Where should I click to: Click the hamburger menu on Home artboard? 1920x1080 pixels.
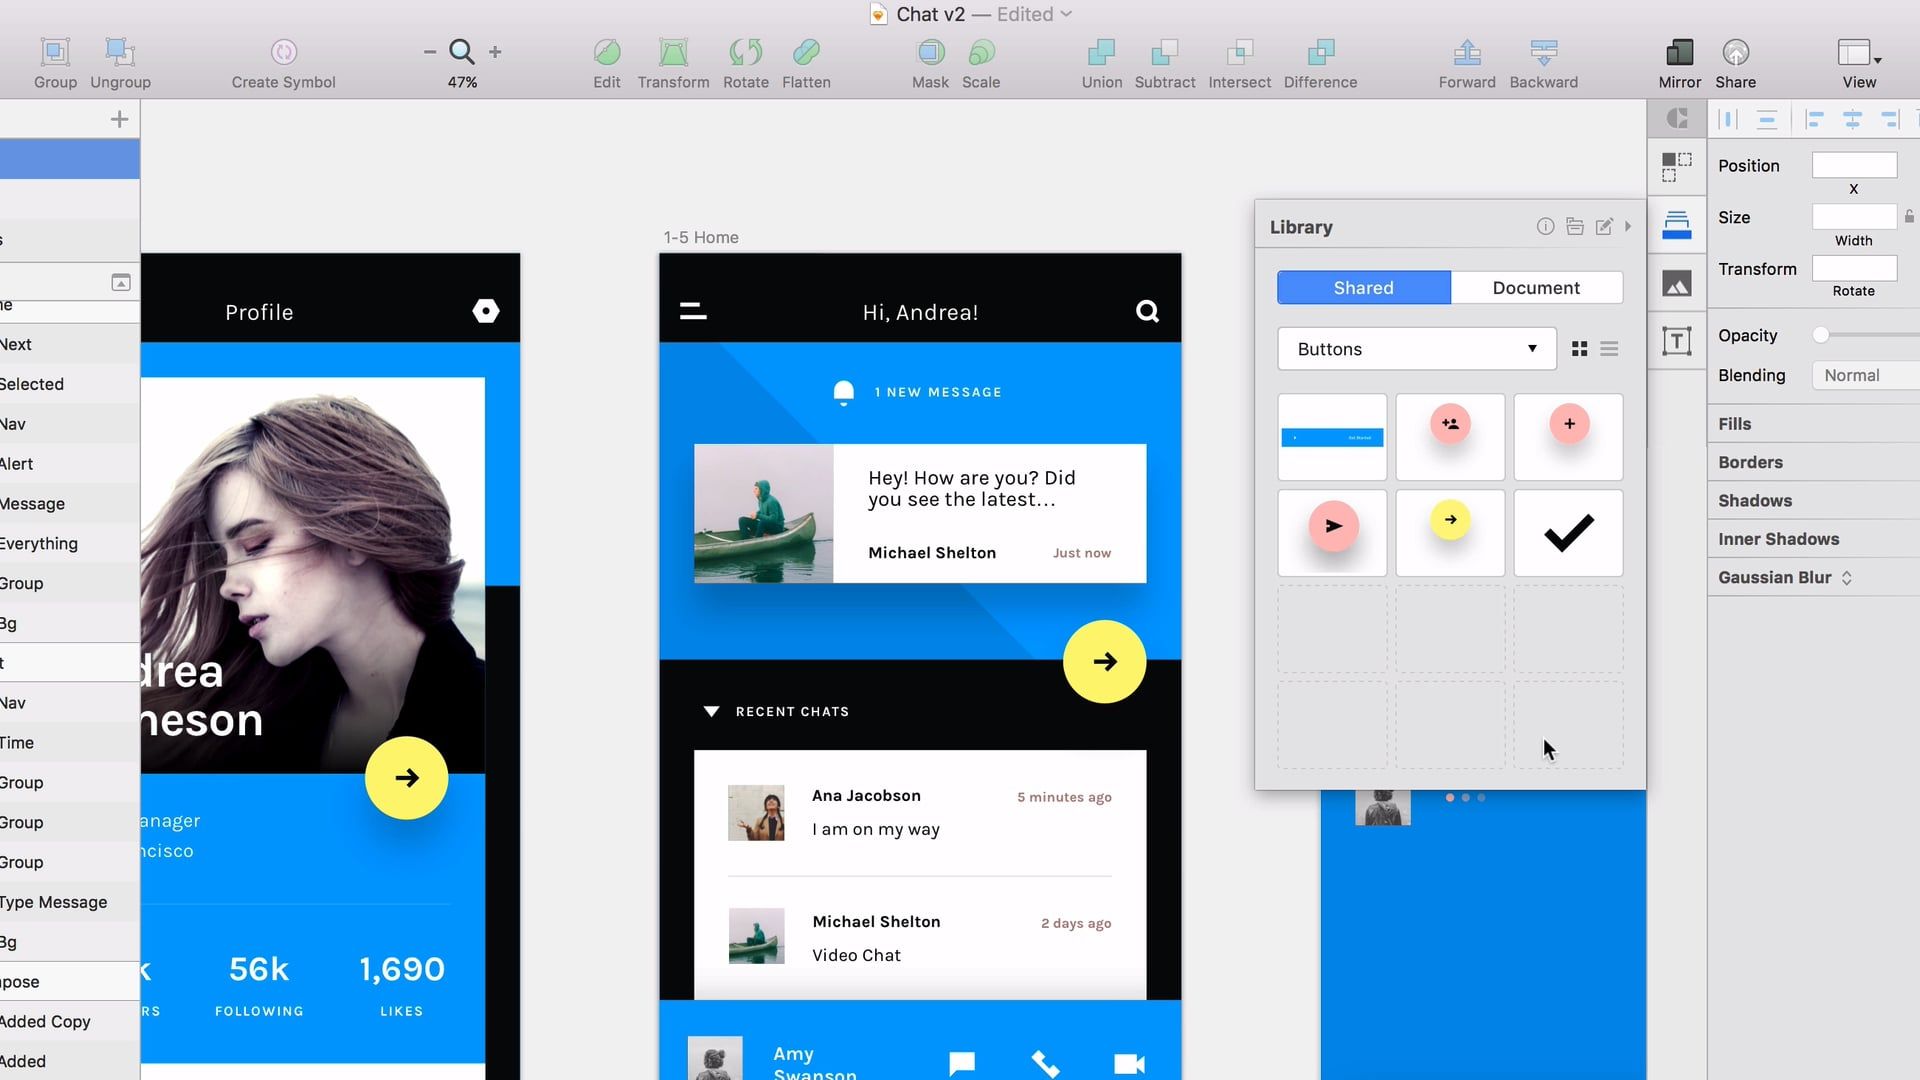tap(693, 312)
